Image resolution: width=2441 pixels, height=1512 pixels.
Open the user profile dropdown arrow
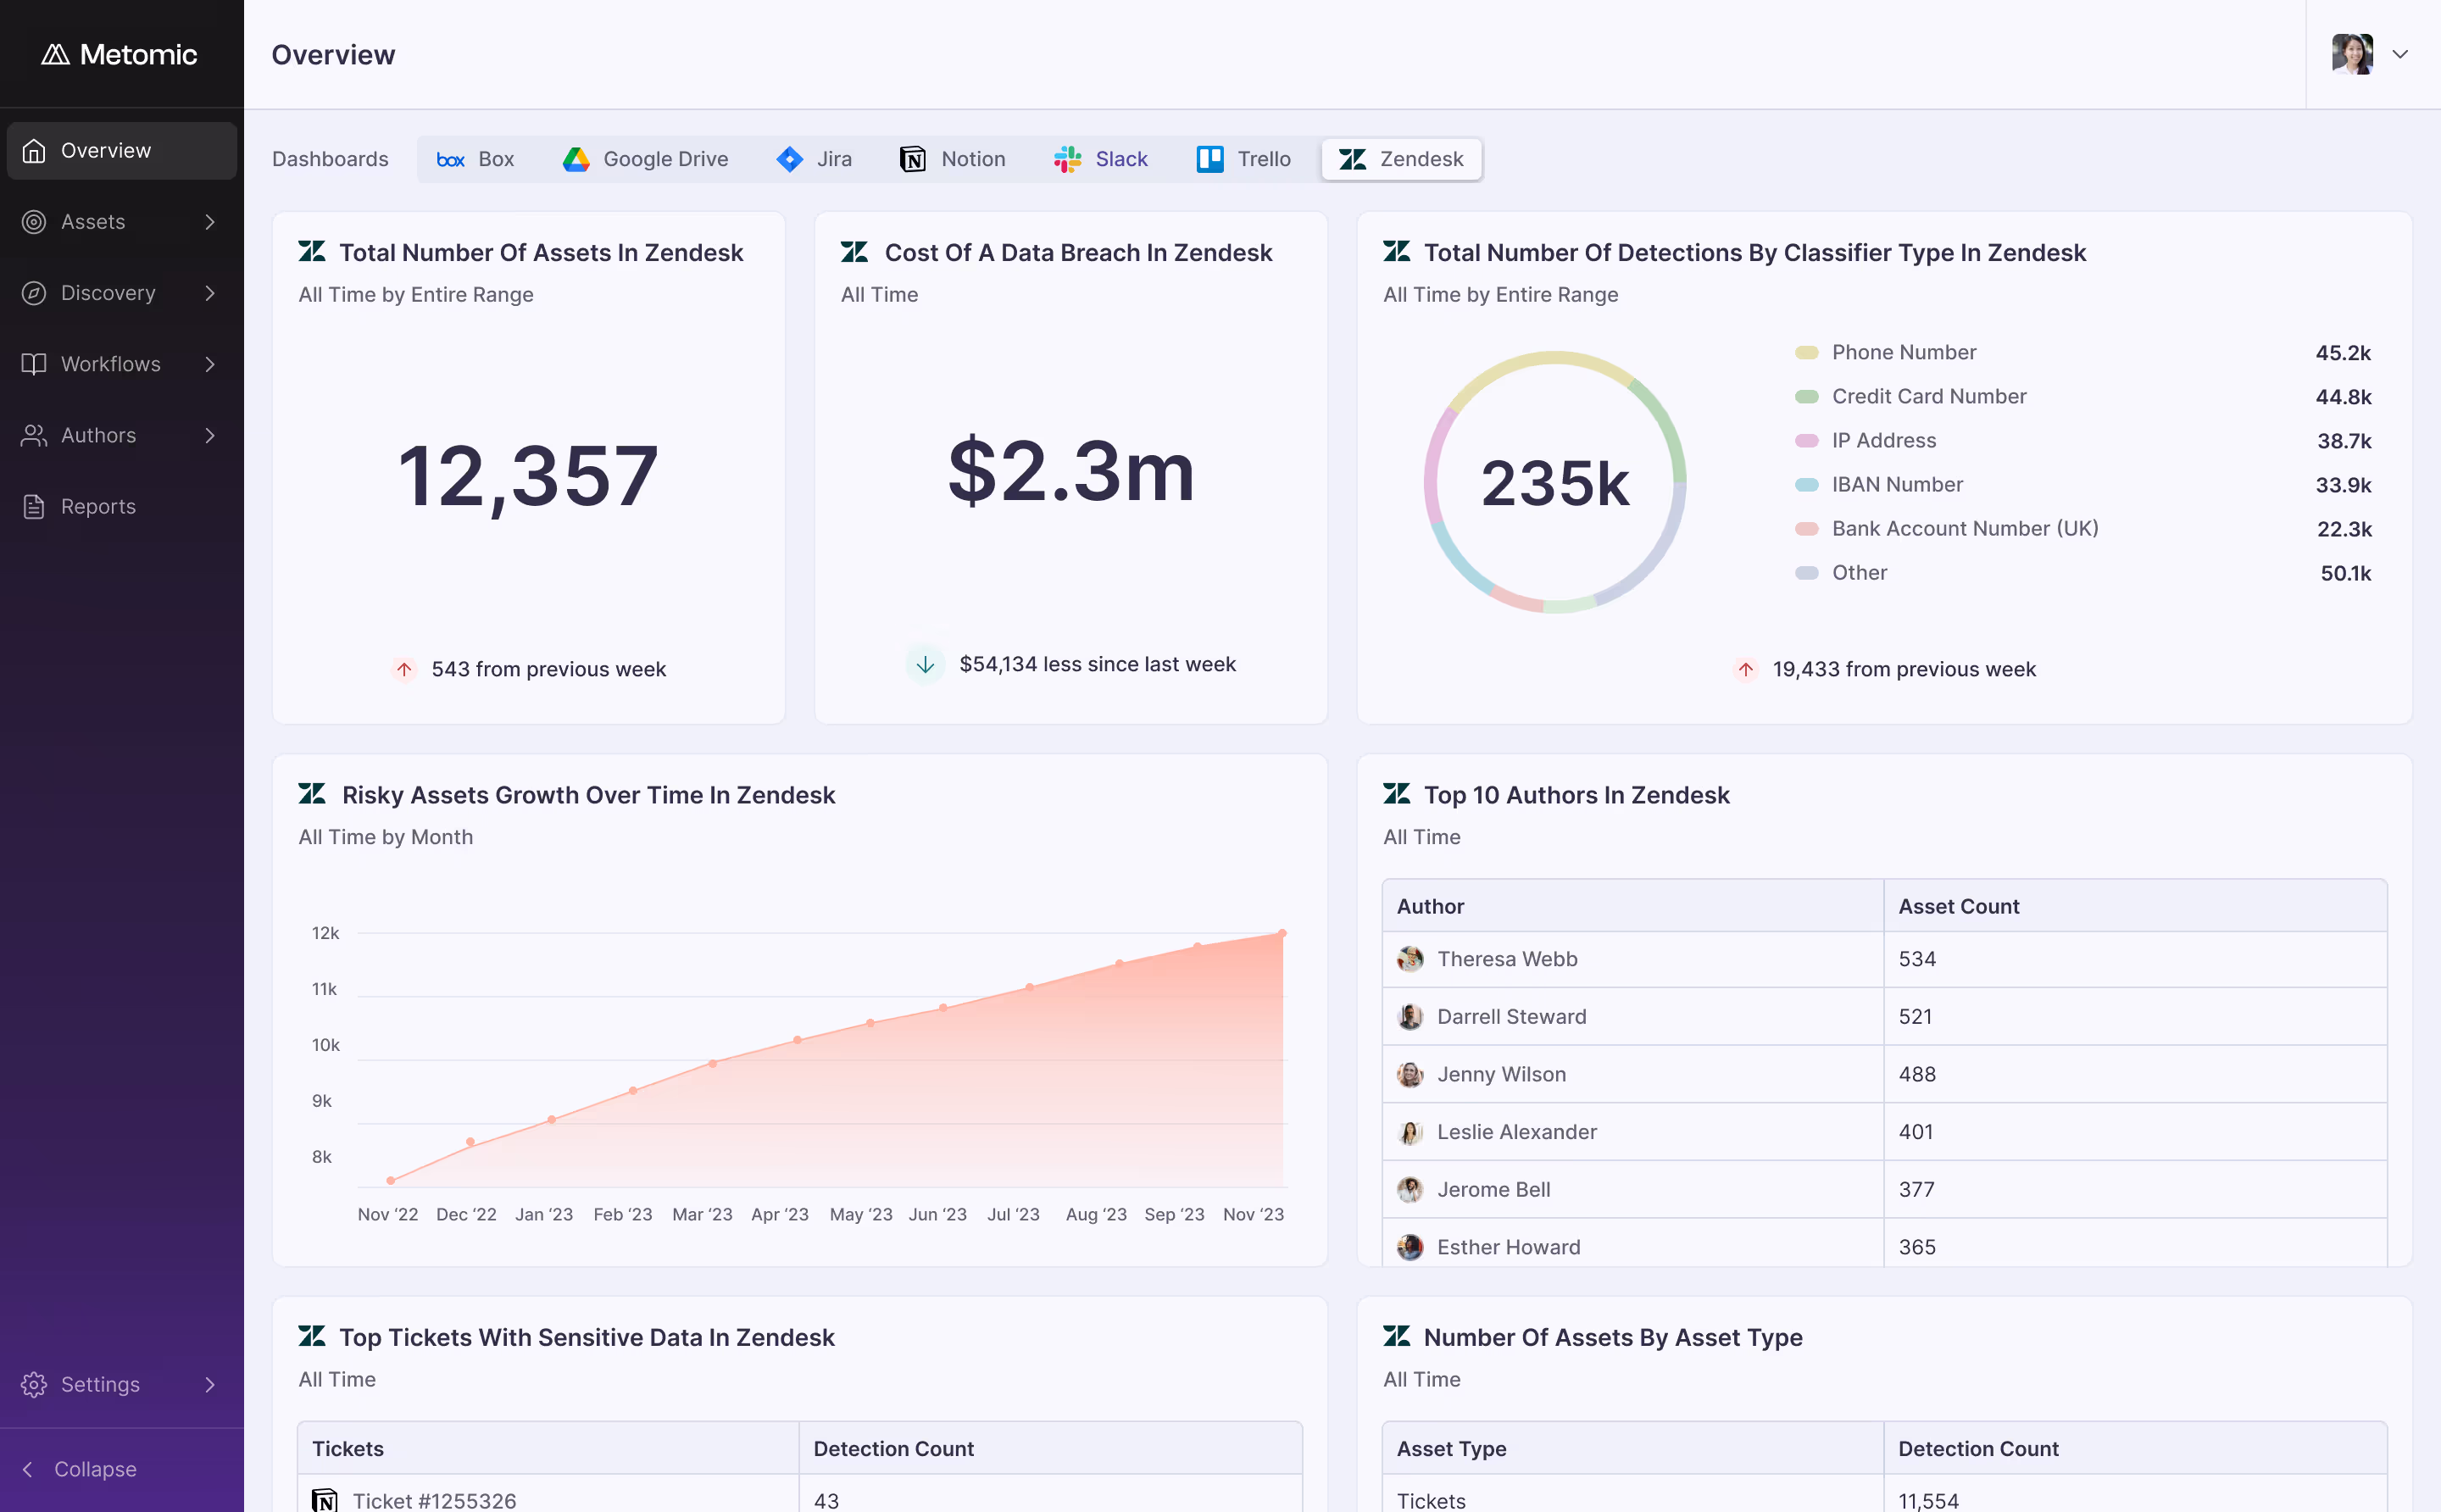coord(2400,54)
